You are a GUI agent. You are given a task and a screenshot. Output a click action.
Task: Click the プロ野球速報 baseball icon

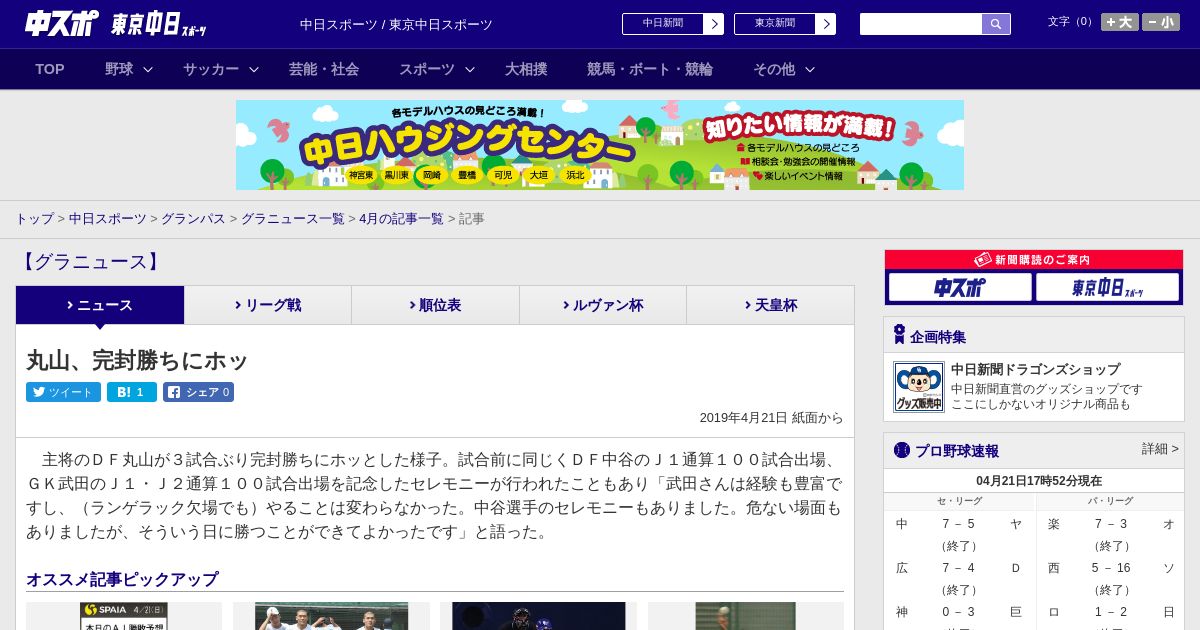pos(901,450)
